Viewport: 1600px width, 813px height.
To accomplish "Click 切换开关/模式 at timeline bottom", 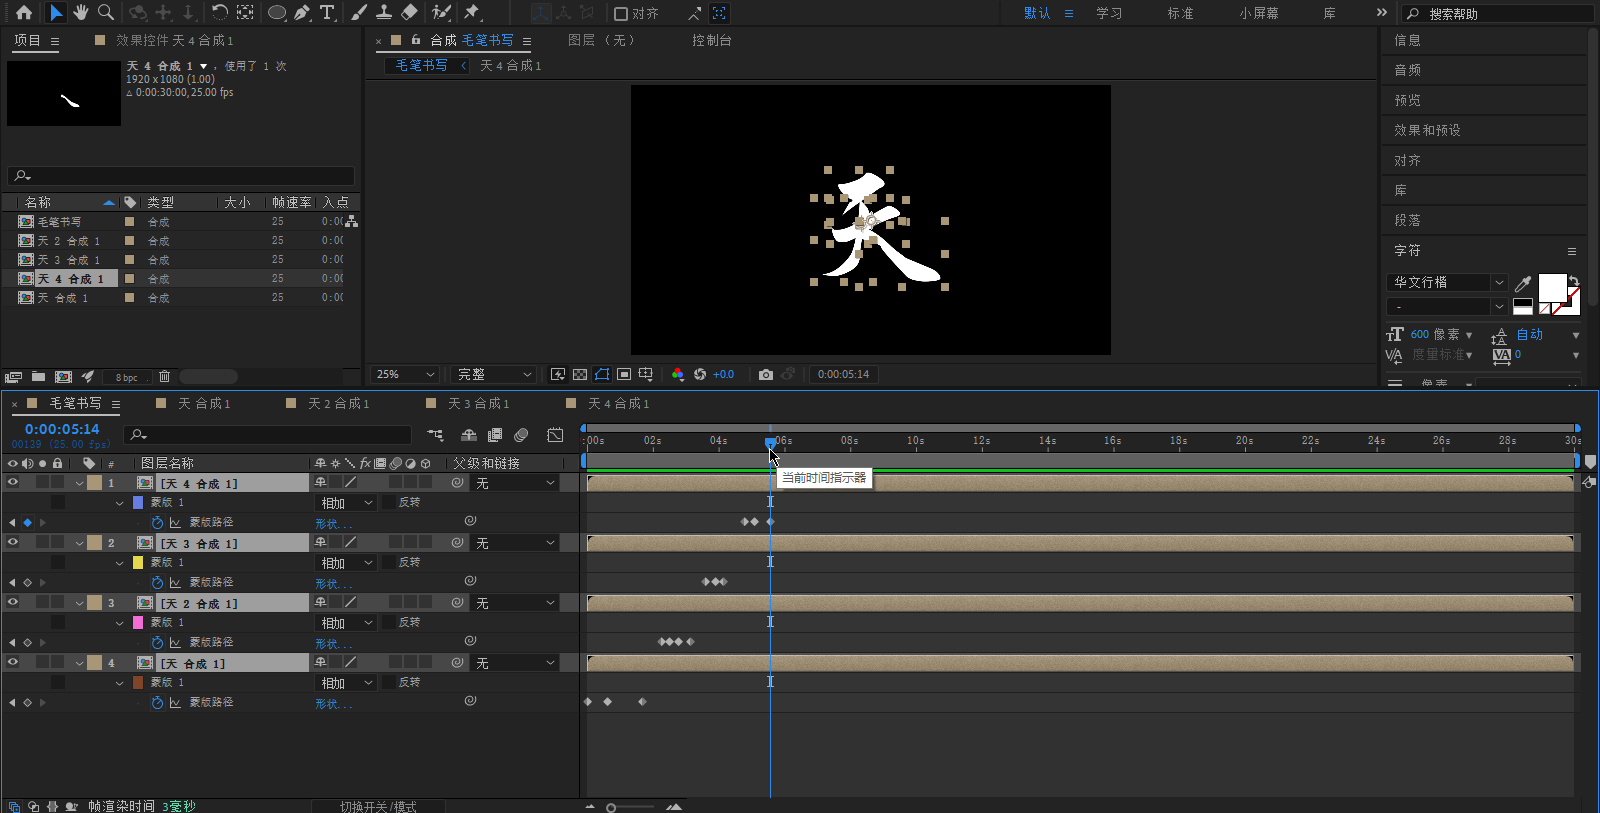I will coord(378,806).
